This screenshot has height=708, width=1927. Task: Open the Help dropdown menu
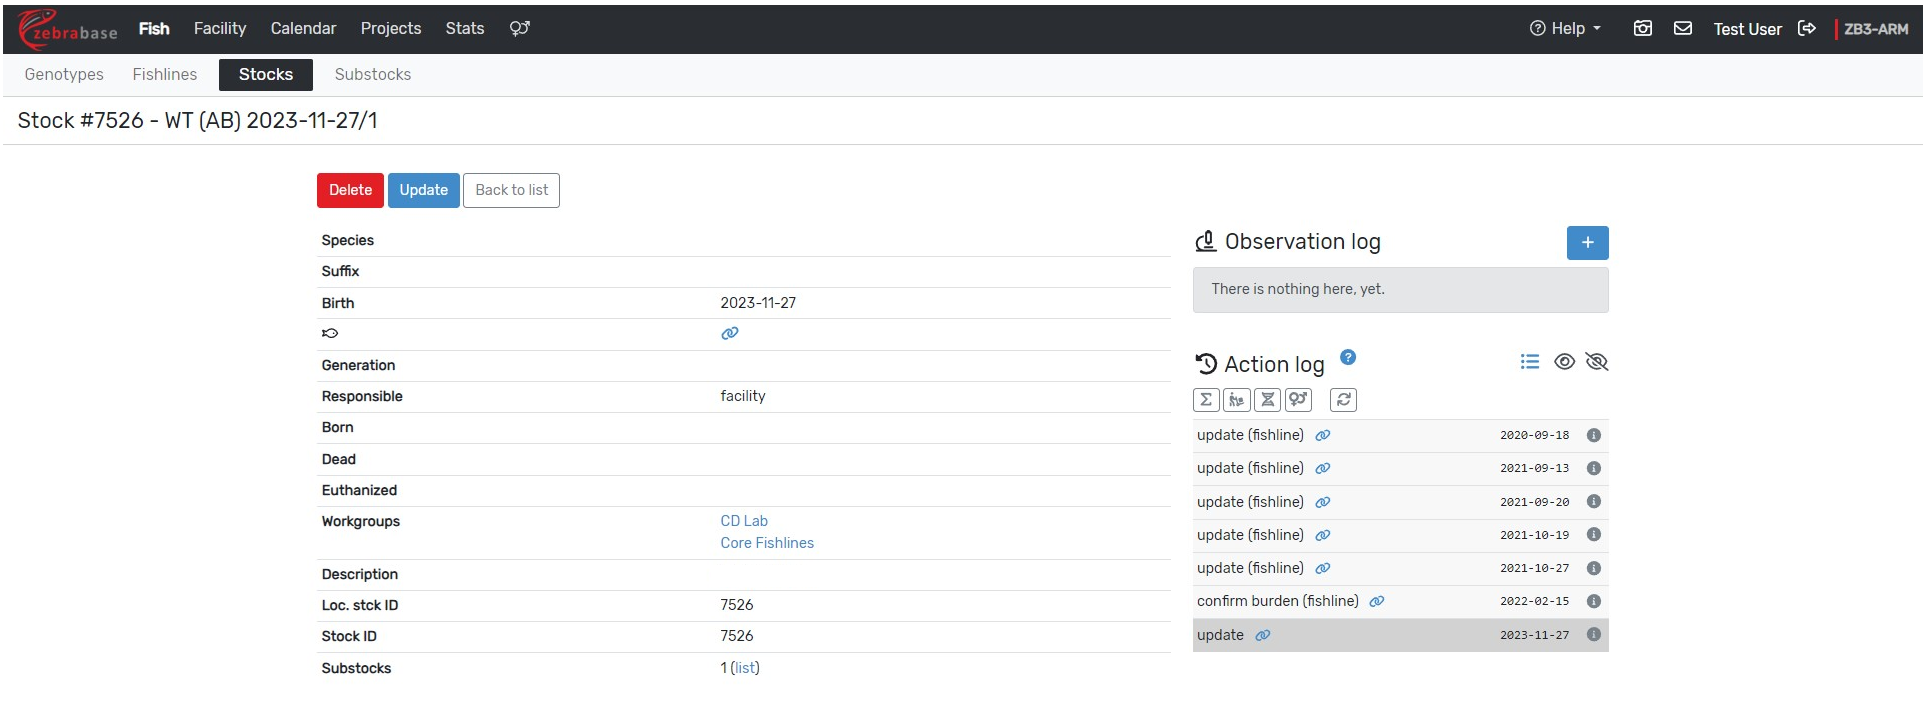click(1565, 29)
